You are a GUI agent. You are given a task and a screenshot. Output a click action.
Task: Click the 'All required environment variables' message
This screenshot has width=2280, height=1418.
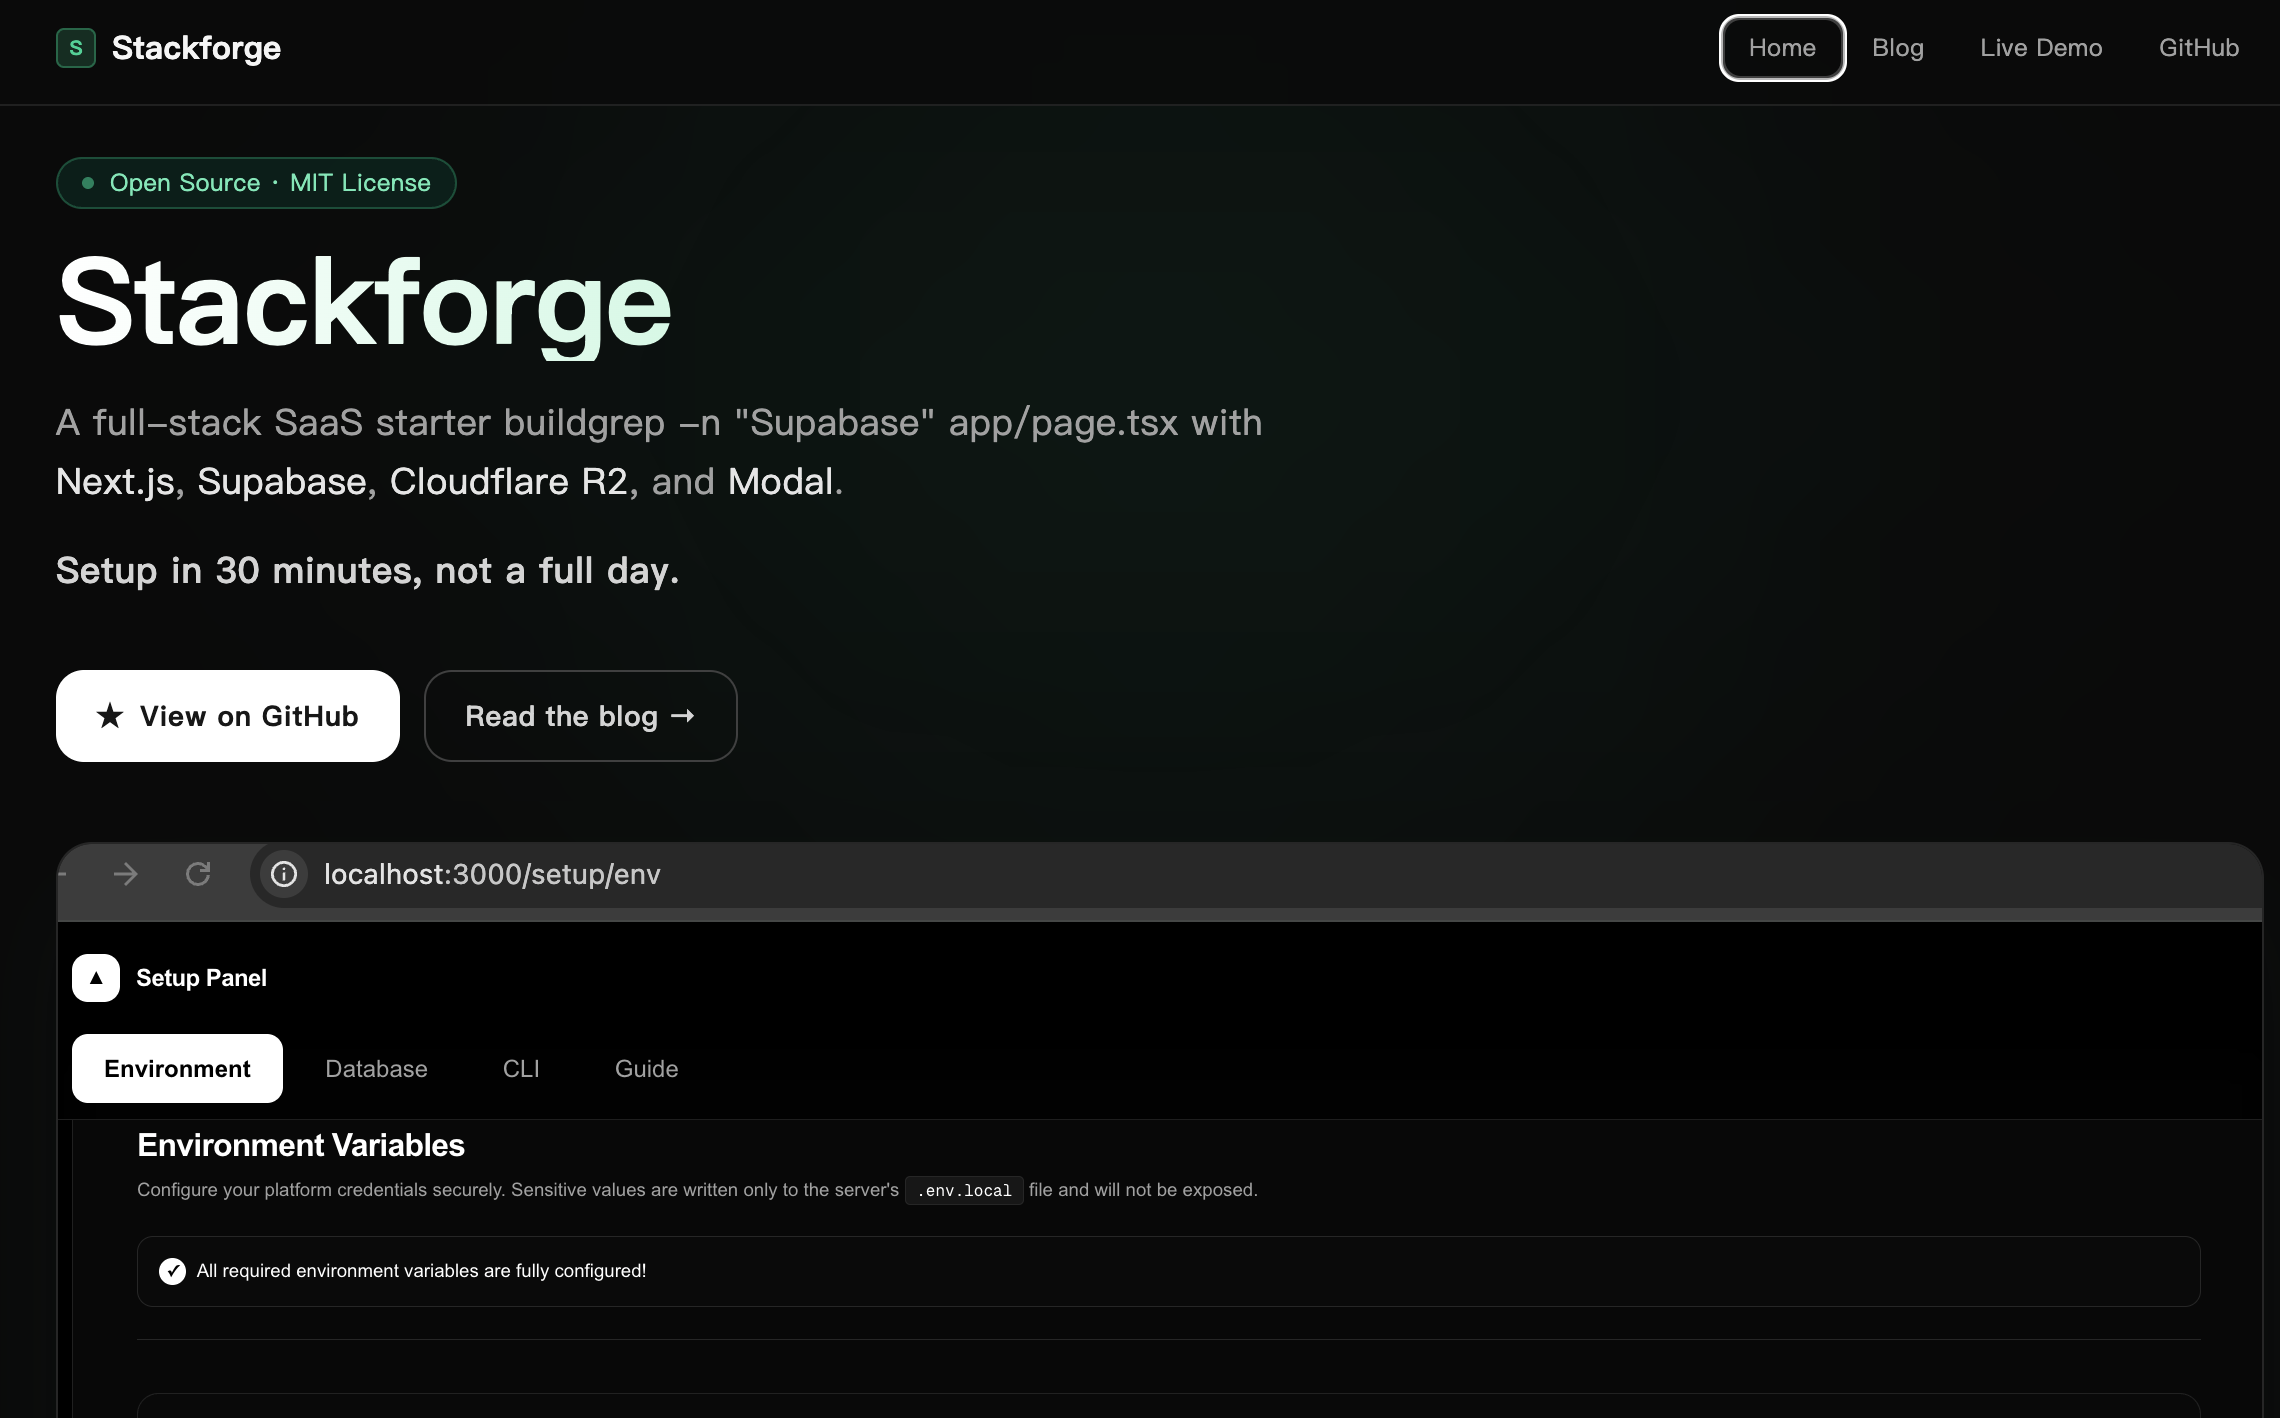(x=421, y=1271)
